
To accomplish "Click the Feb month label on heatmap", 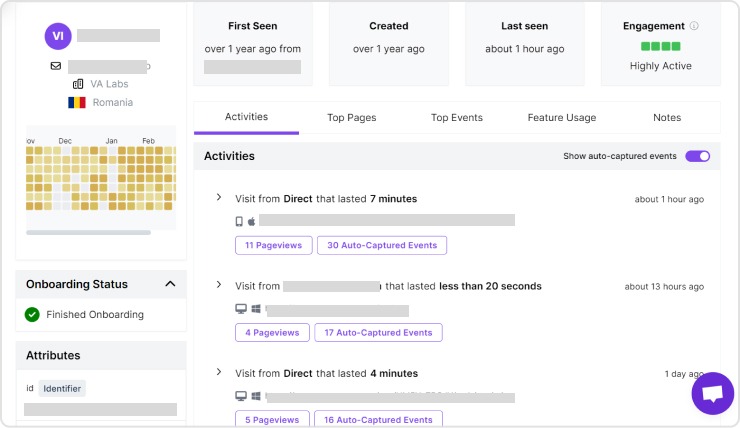I will point(149,141).
